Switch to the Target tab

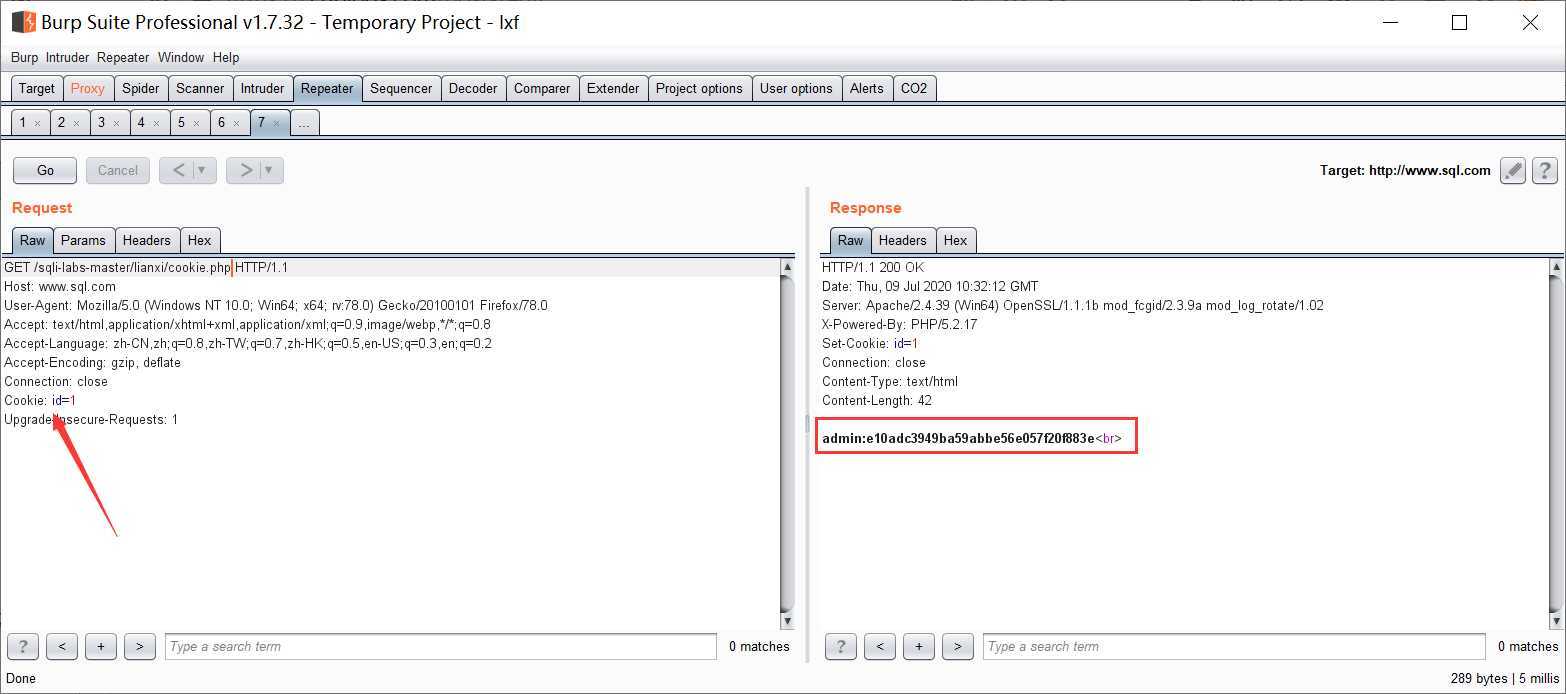click(x=37, y=88)
